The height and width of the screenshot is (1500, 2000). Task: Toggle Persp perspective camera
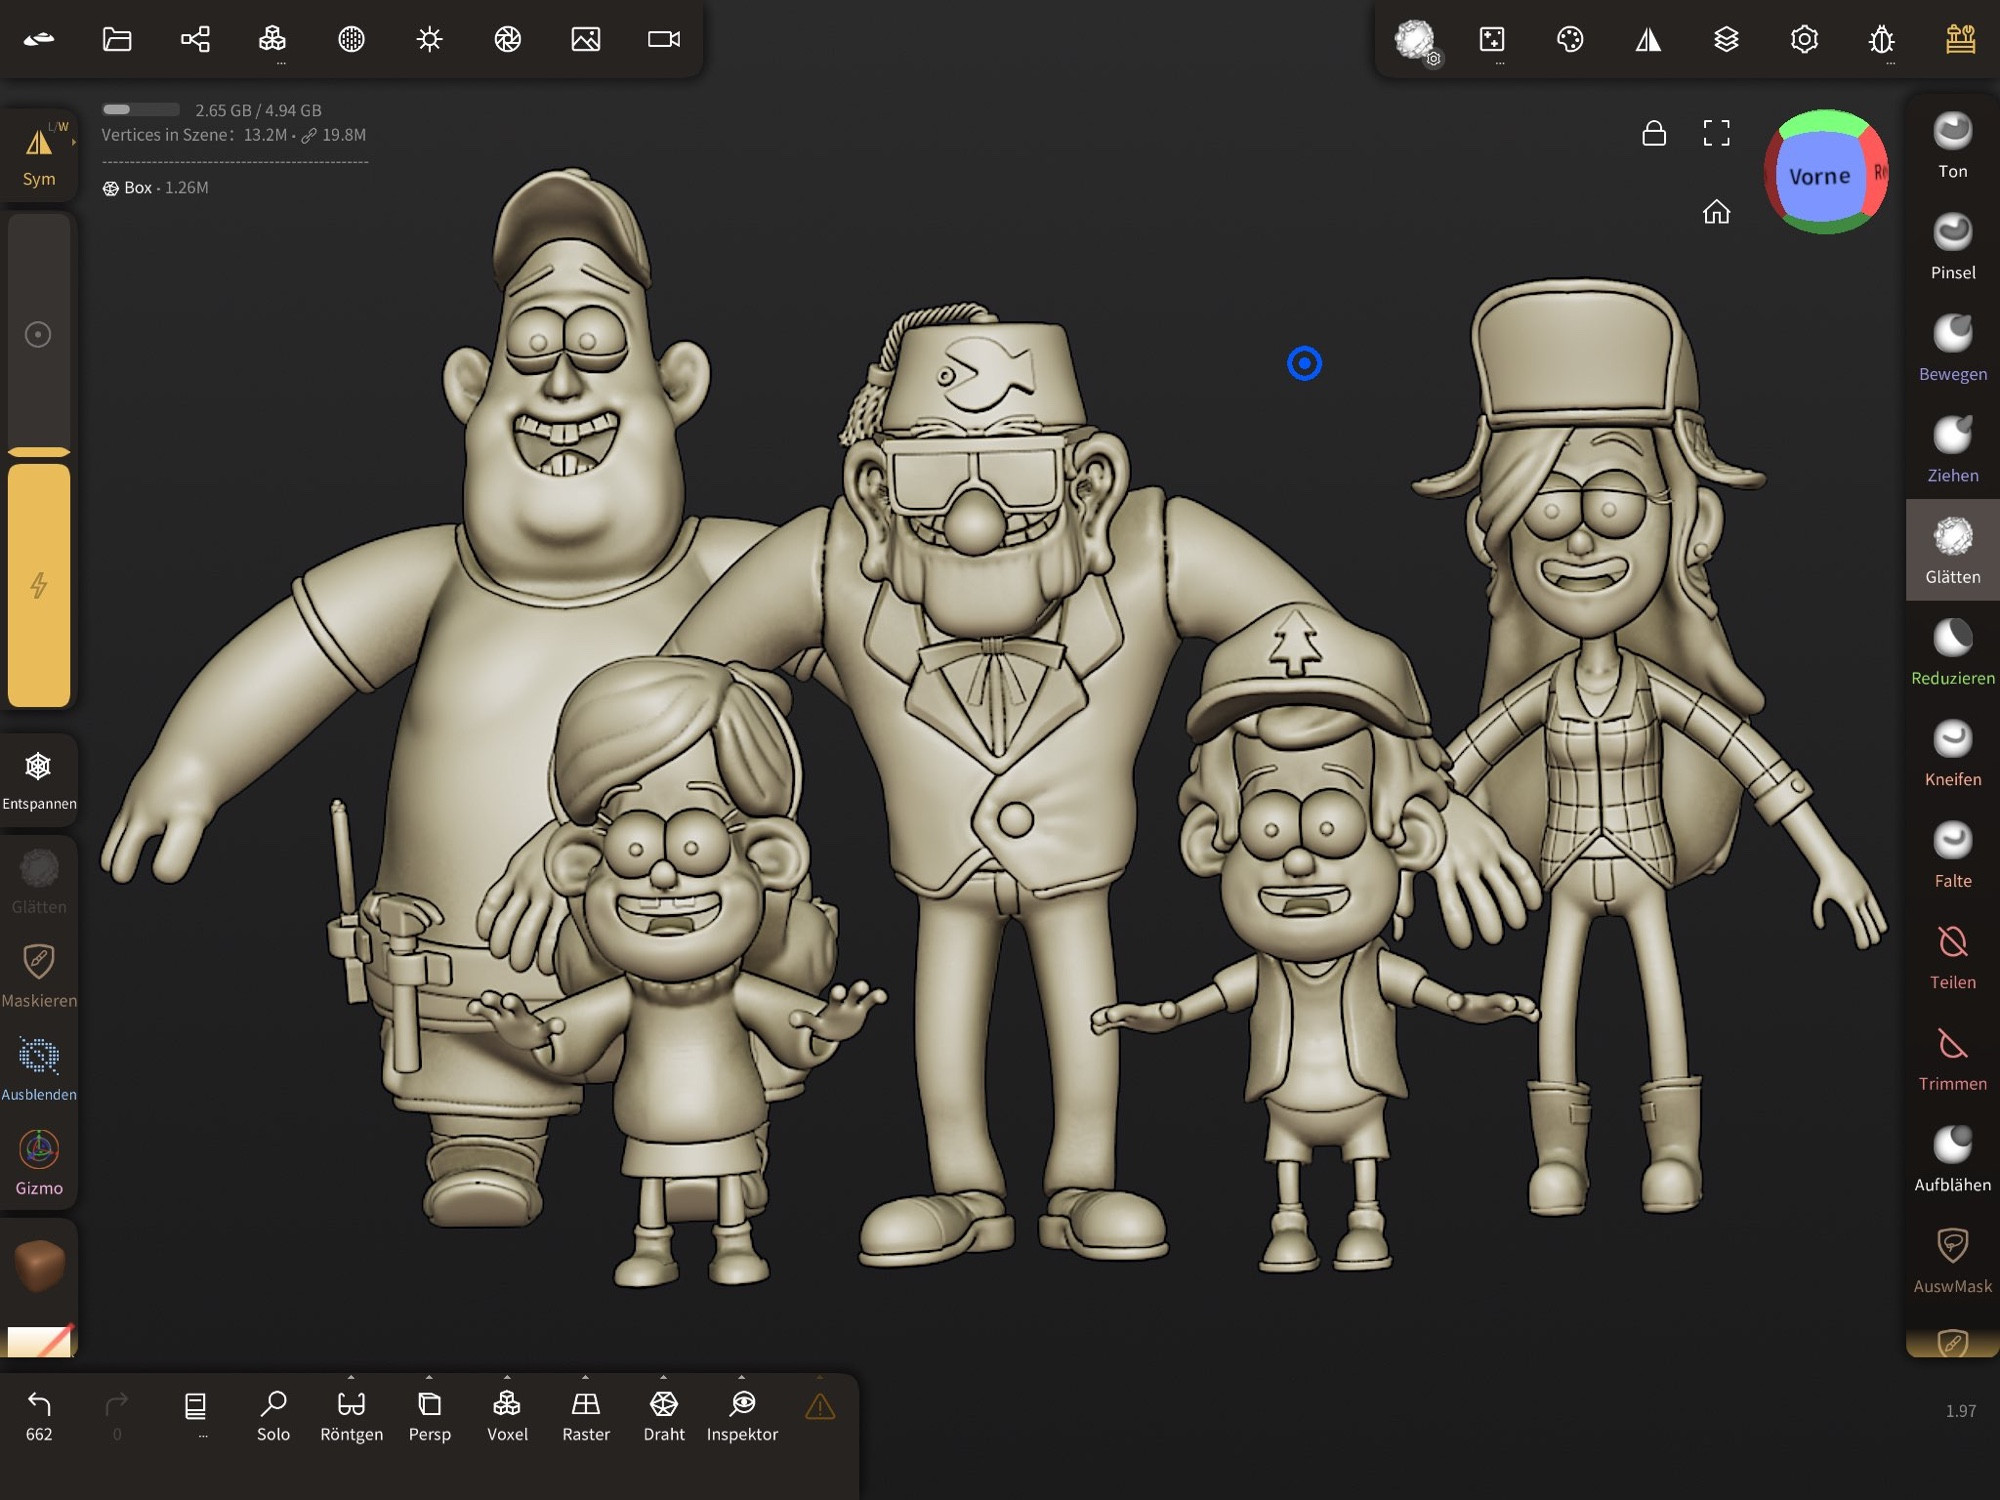pyautogui.click(x=430, y=1416)
